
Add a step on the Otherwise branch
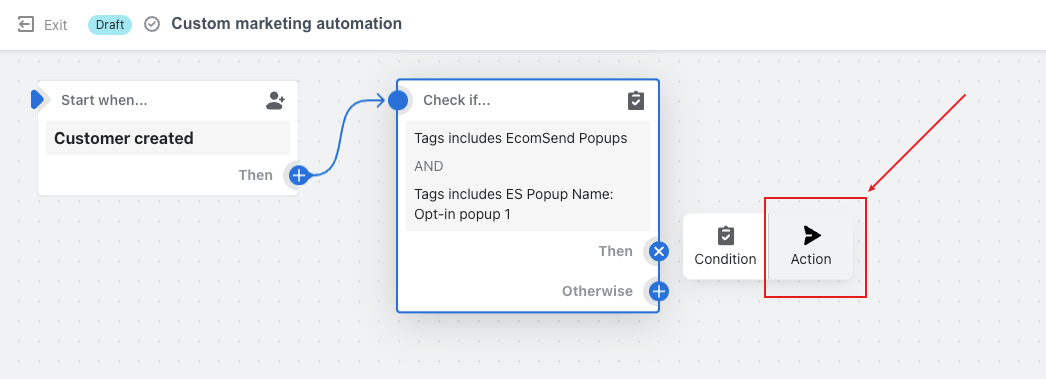click(x=659, y=292)
